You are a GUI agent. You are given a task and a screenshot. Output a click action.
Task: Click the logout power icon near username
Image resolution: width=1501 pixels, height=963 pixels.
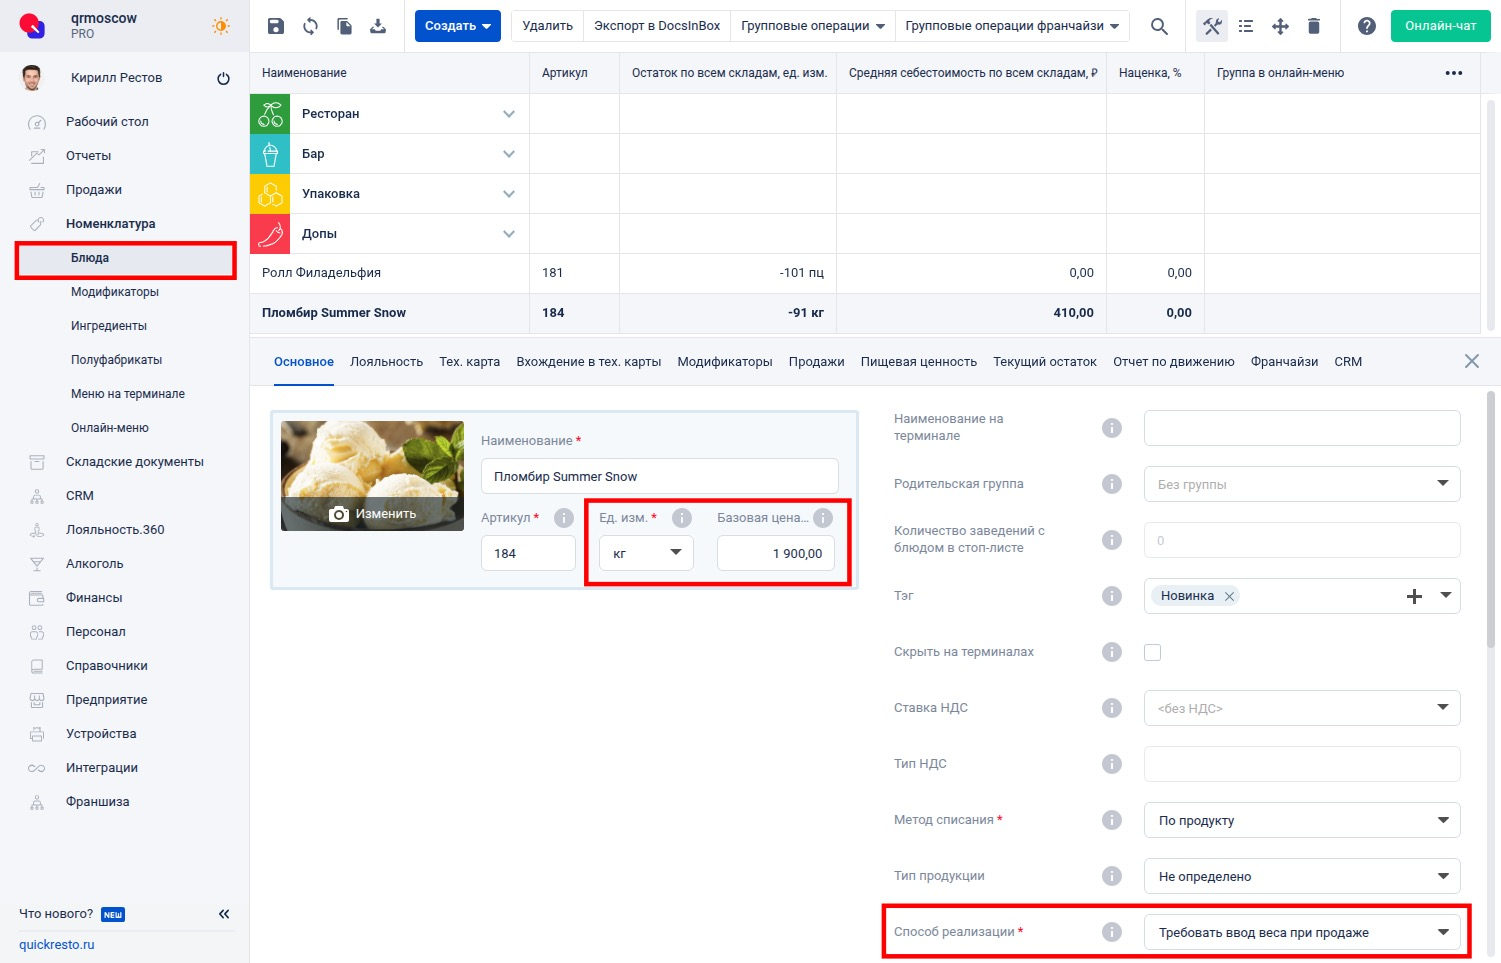[223, 78]
